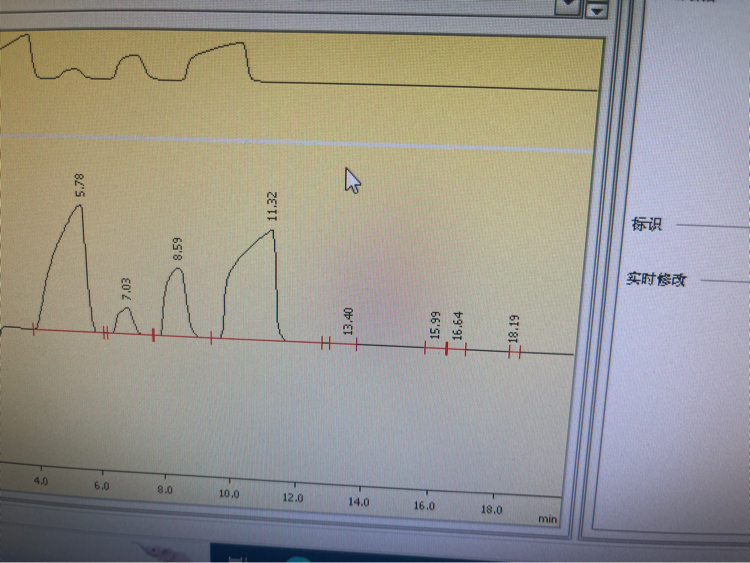Select the 实时修改 label in the right panel
The height and width of the screenshot is (563, 750).
656,279
